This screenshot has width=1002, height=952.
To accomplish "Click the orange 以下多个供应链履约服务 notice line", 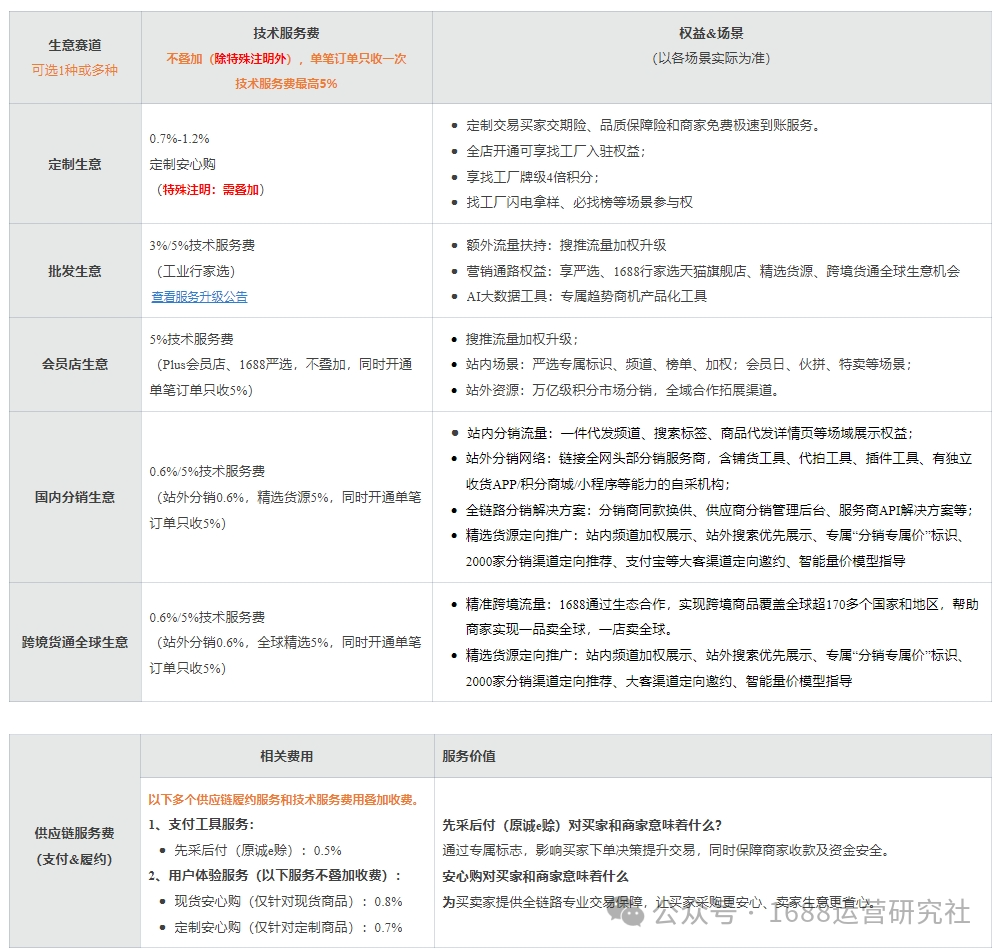I will point(283,799).
